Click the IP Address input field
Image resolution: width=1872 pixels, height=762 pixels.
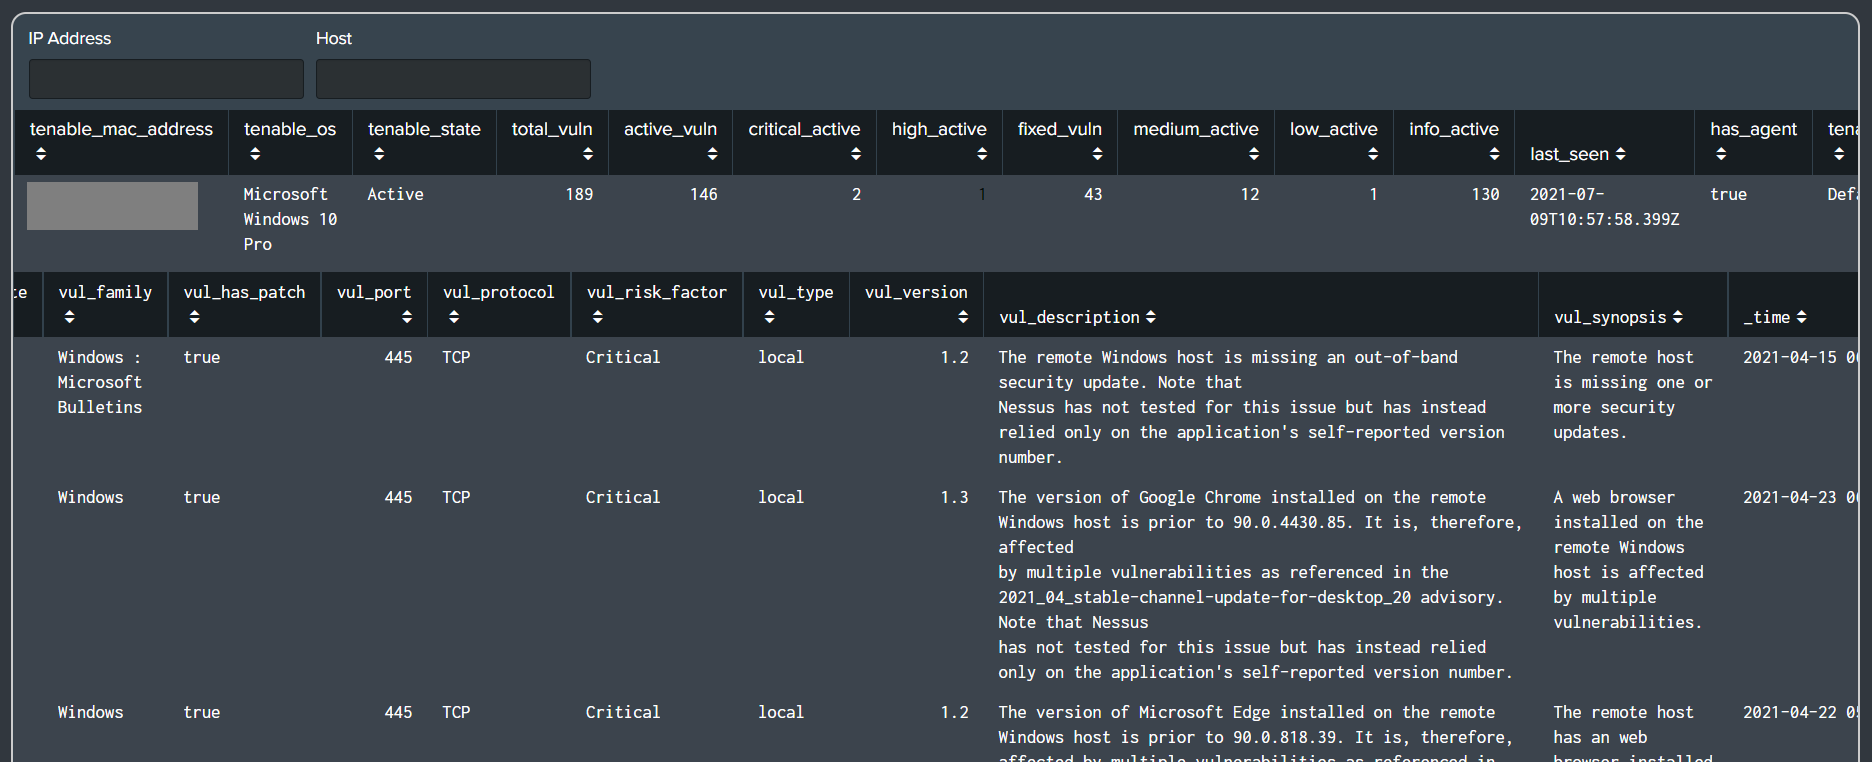point(166,79)
